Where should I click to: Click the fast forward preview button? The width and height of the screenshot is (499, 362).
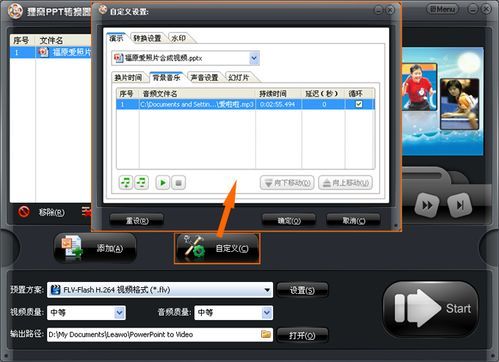427,205
